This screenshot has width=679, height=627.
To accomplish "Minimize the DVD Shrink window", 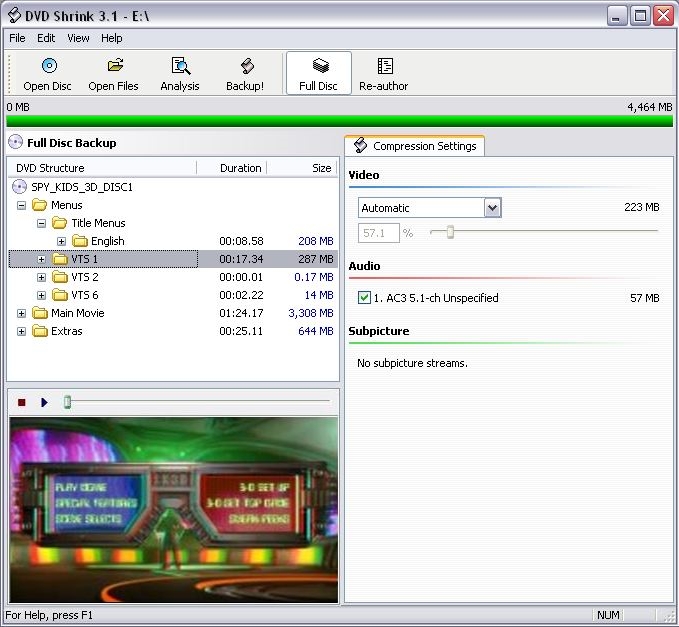I will coord(617,16).
